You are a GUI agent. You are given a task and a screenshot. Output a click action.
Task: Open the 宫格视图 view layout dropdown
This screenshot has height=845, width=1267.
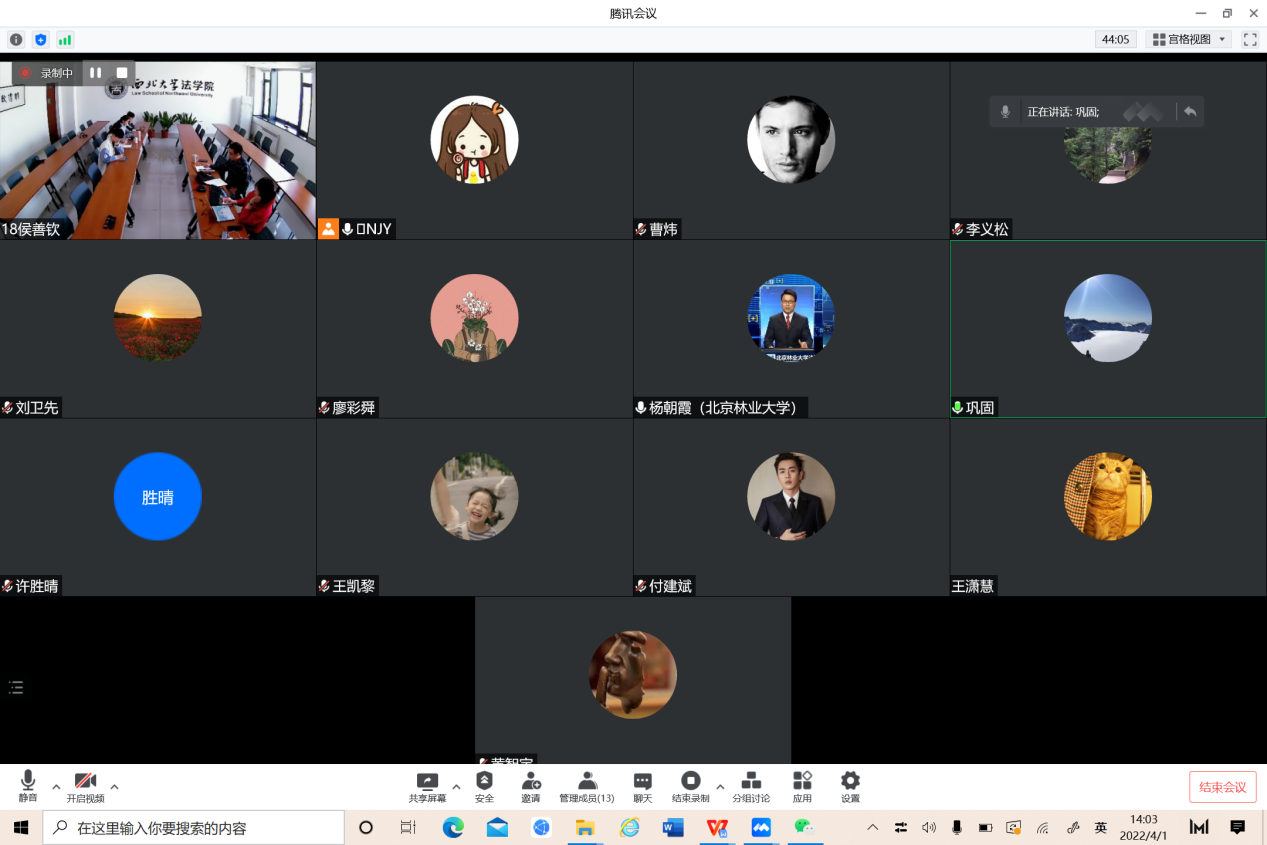[x=1188, y=40]
